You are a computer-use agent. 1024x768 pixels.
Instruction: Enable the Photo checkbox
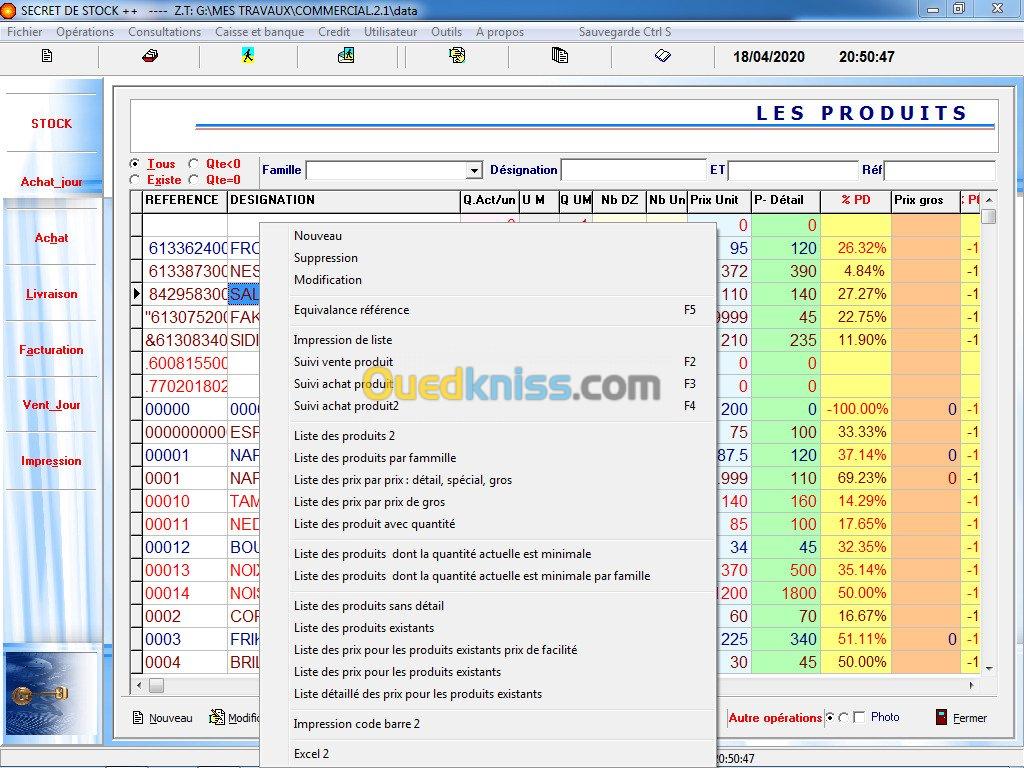pyautogui.click(x=859, y=717)
